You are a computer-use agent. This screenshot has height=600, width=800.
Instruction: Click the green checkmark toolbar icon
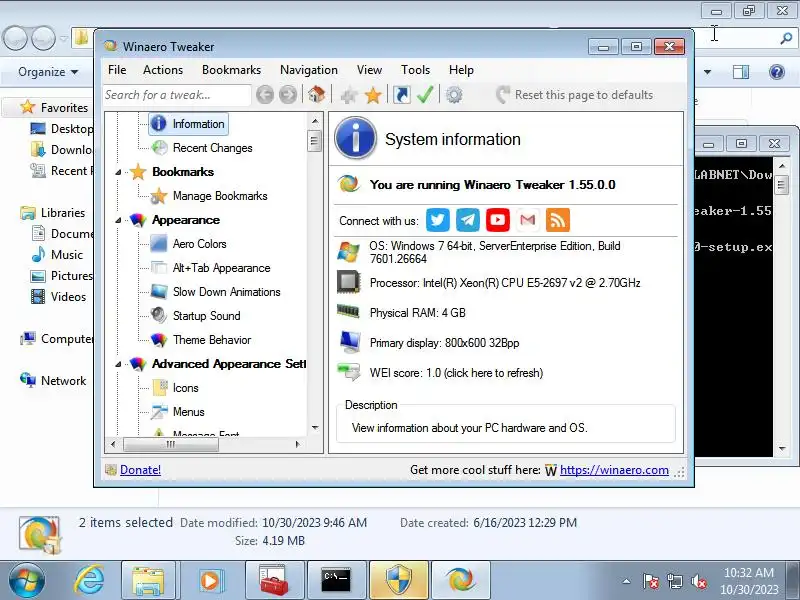click(425, 94)
